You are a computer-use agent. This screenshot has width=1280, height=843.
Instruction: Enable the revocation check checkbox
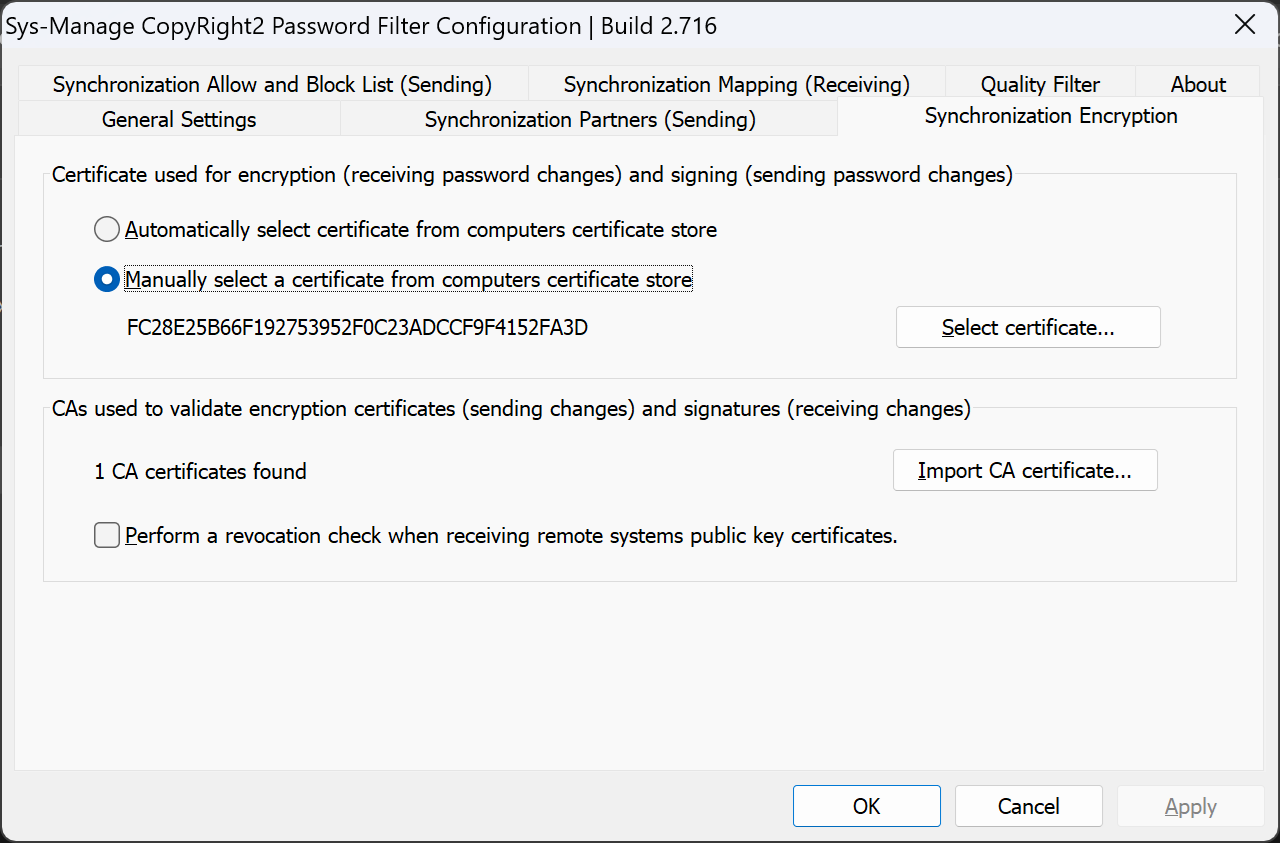click(x=107, y=536)
